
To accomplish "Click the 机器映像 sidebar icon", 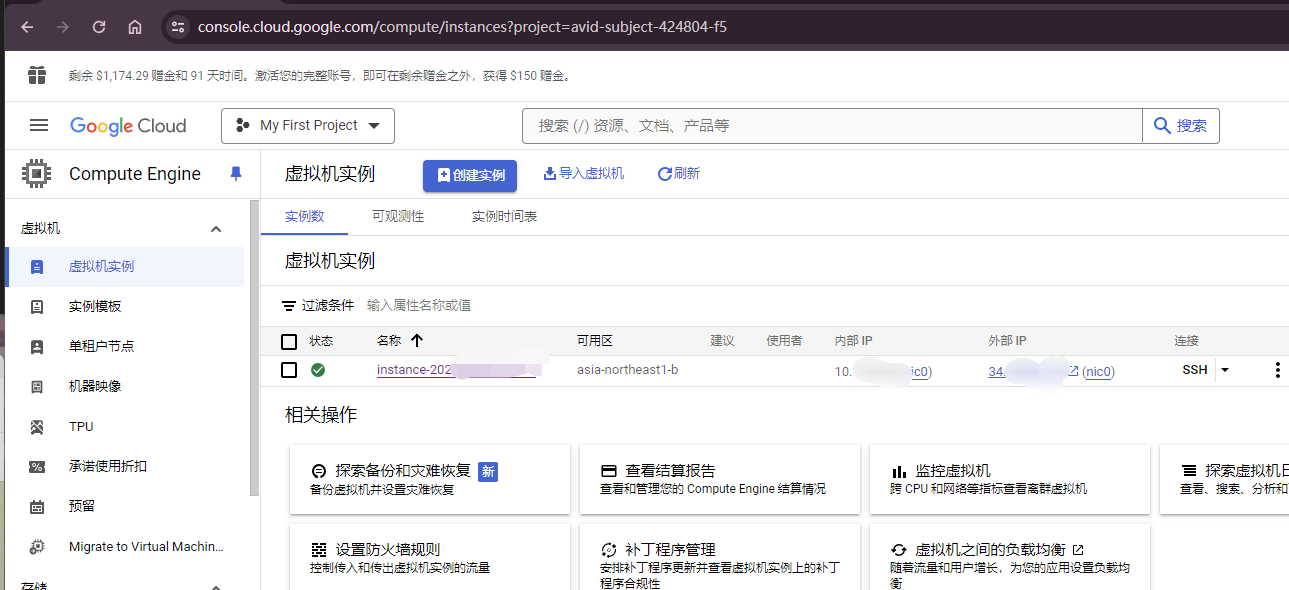I will coord(37,387).
